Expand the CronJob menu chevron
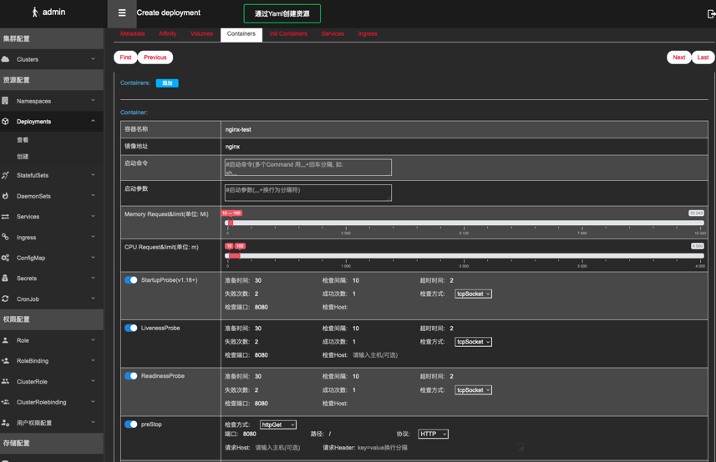This screenshot has width=716, height=462. (x=93, y=298)
